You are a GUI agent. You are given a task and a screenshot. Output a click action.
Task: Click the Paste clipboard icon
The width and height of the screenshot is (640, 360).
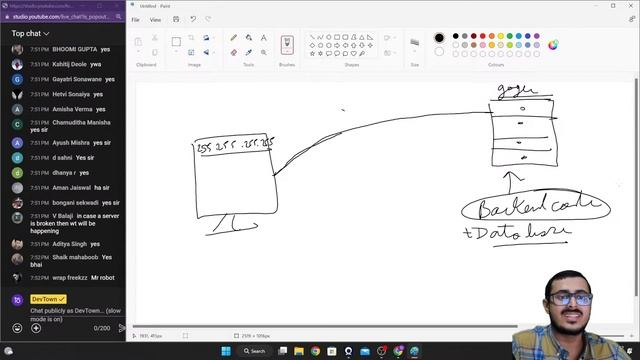click(x=138, y=42)
